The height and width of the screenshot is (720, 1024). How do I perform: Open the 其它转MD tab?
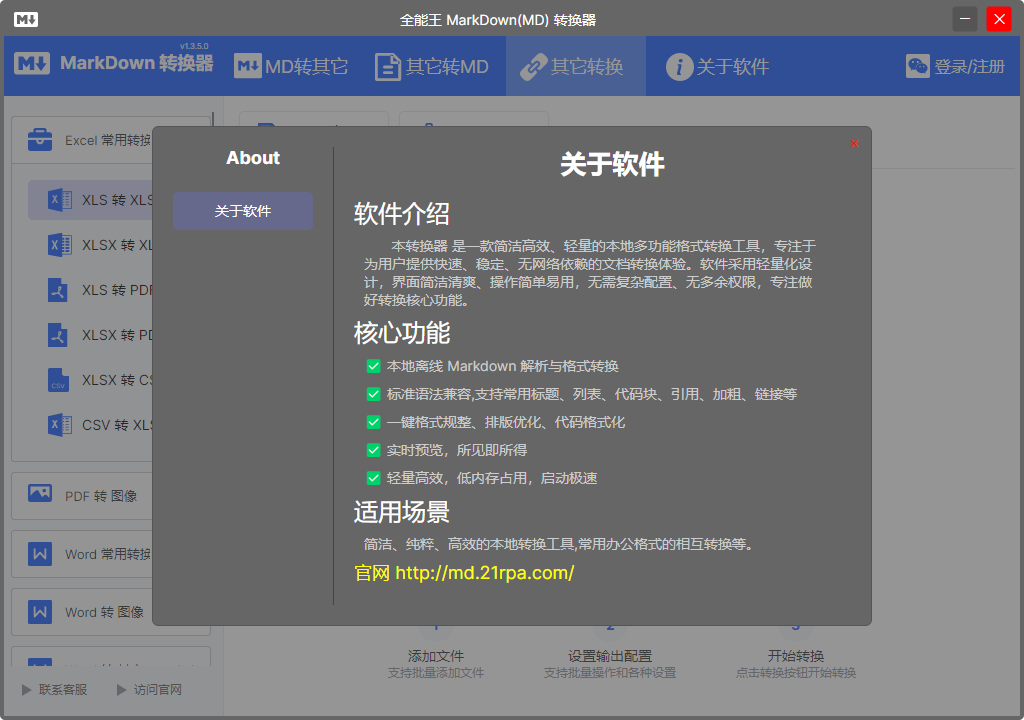(432, 66)
